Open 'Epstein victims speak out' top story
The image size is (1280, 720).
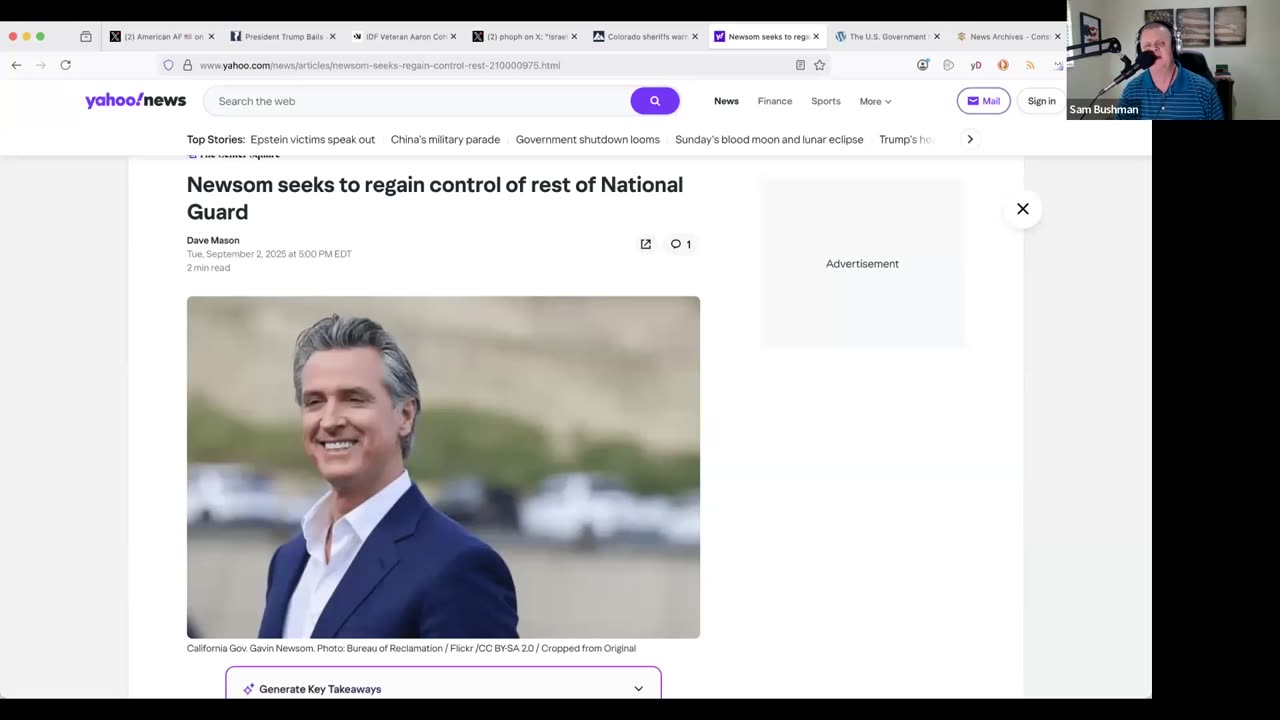tap(312, 139)
